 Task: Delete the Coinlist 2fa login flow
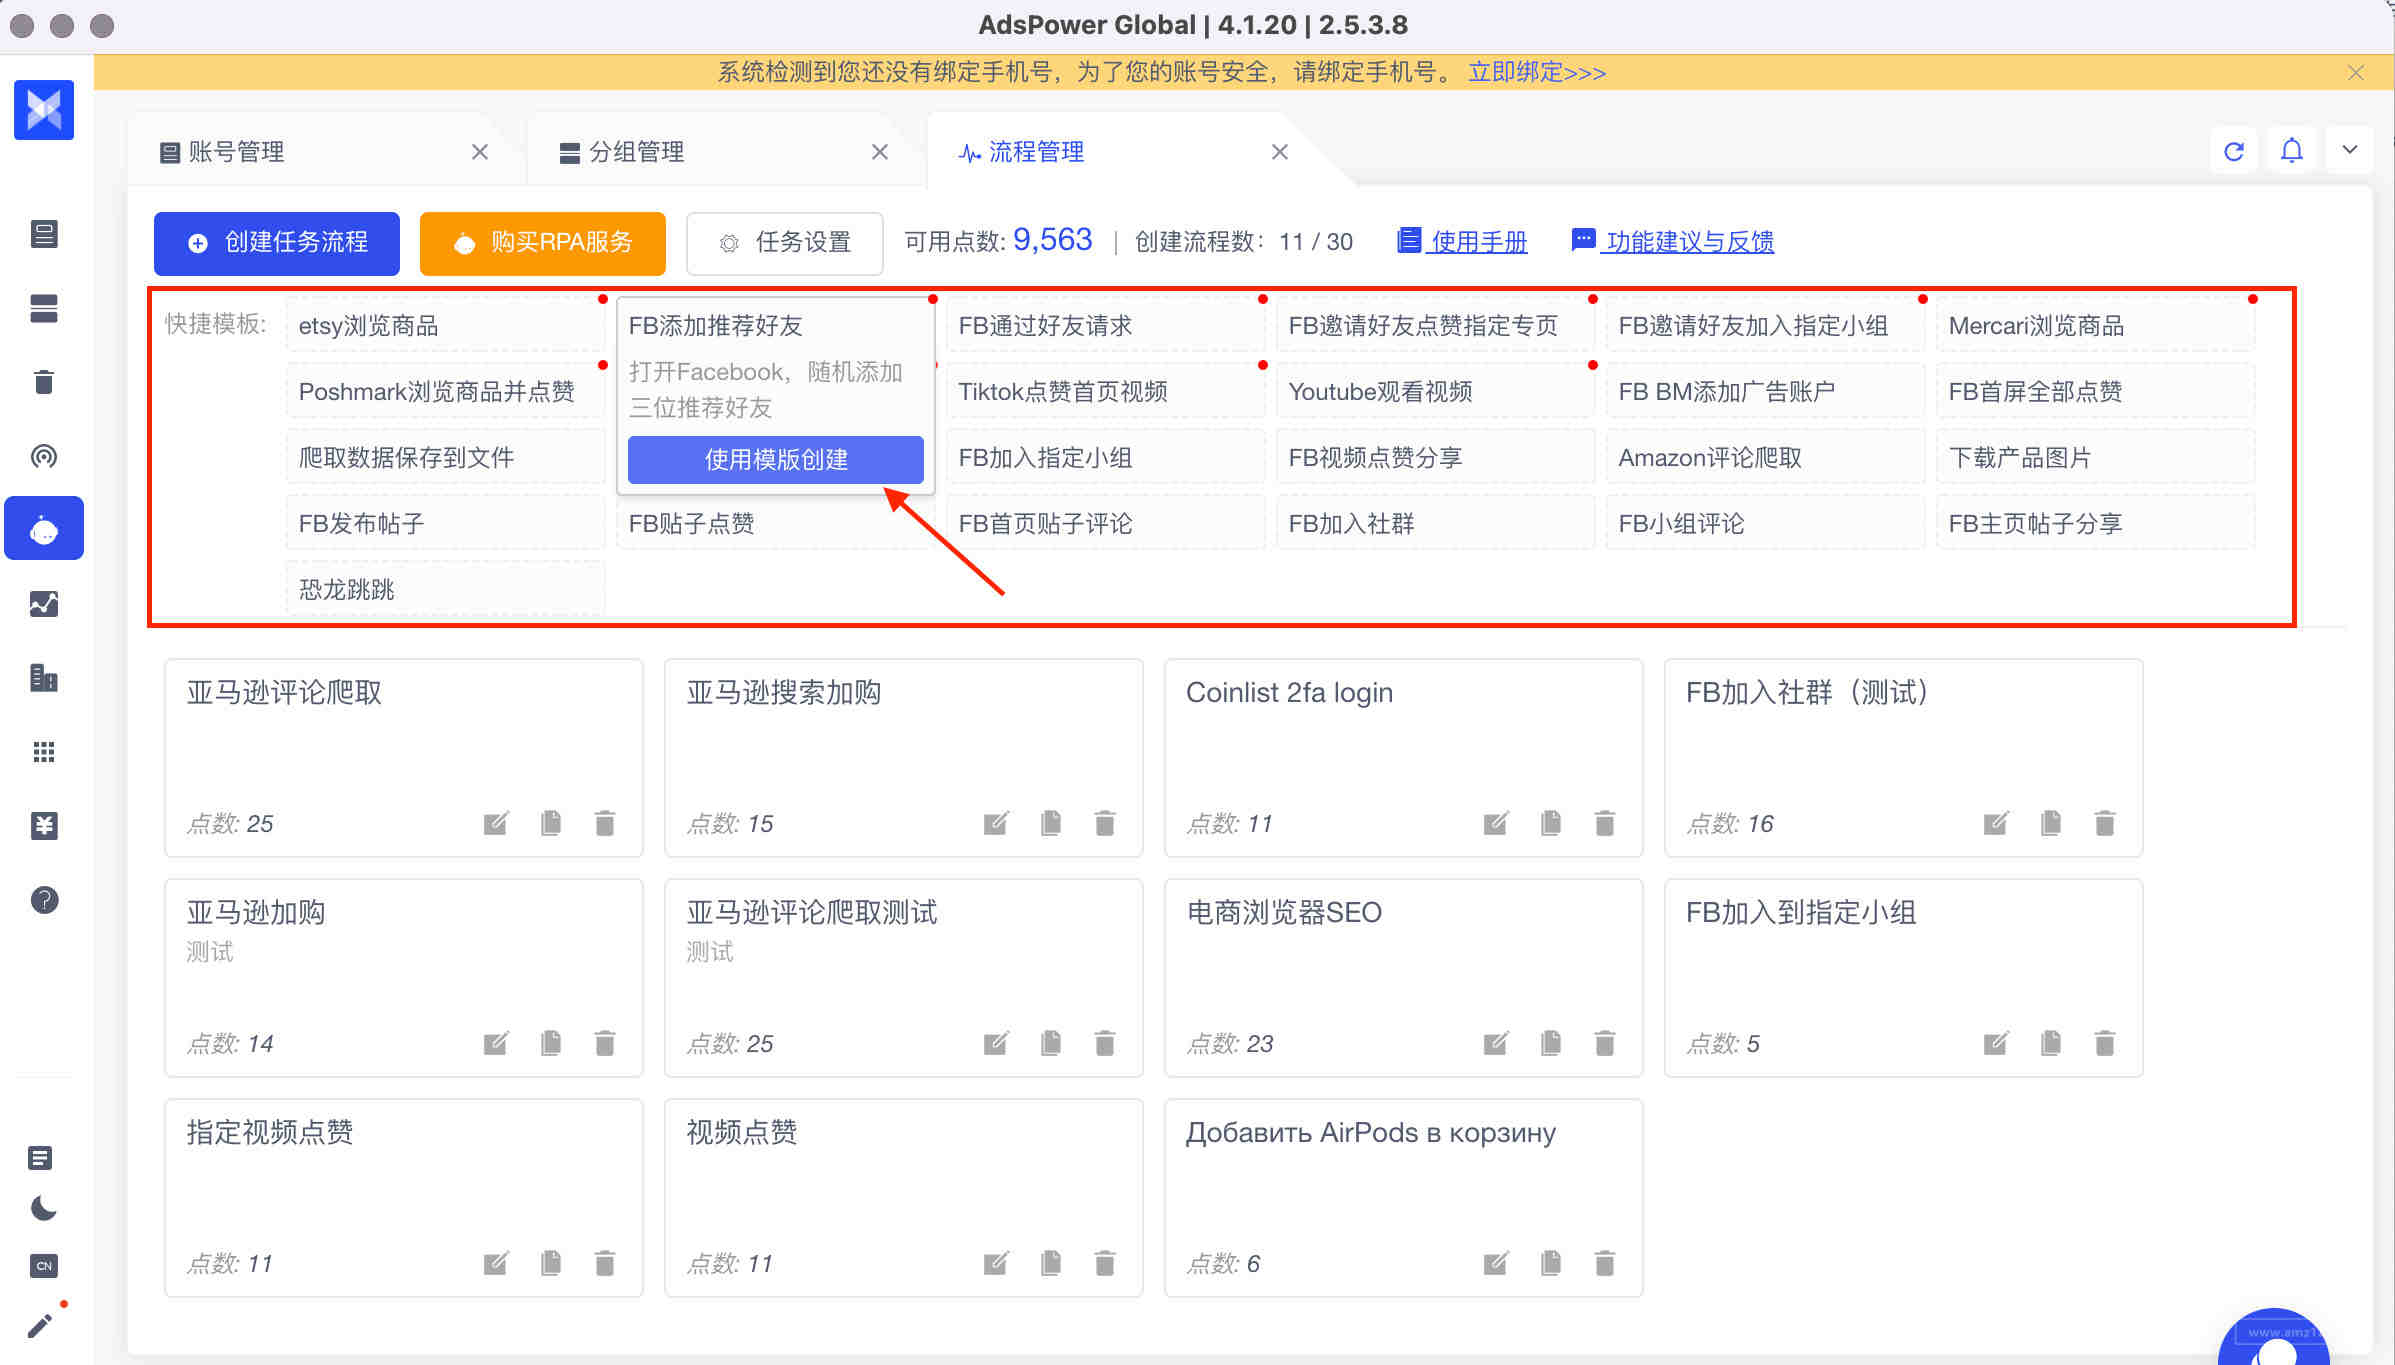1605,823
